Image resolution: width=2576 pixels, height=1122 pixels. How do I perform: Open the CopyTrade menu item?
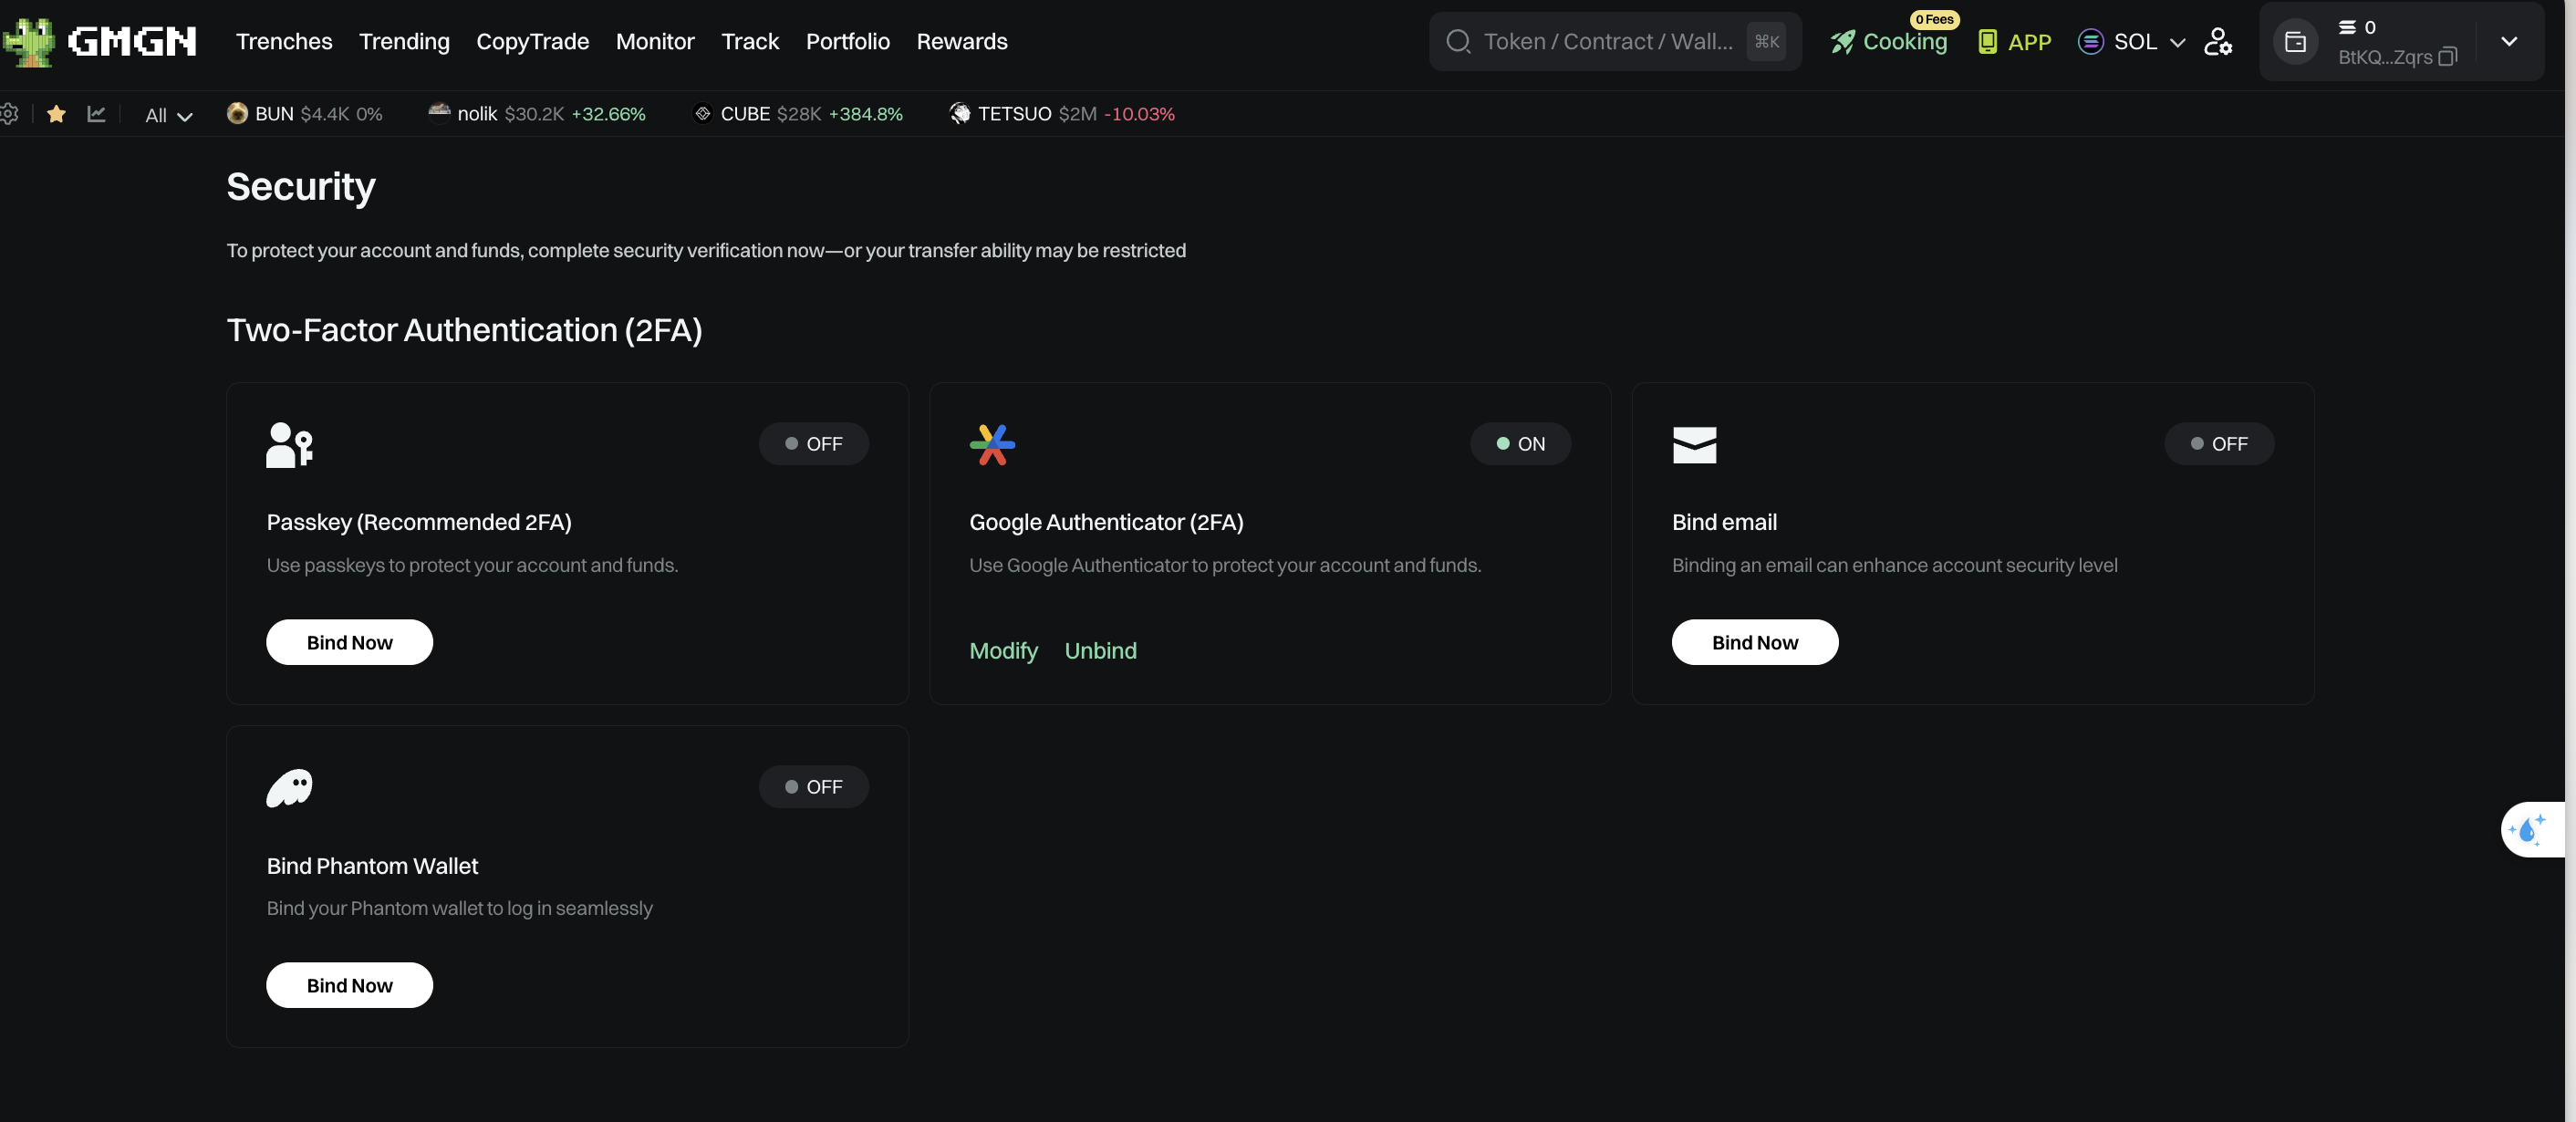[x=532, y=41]
